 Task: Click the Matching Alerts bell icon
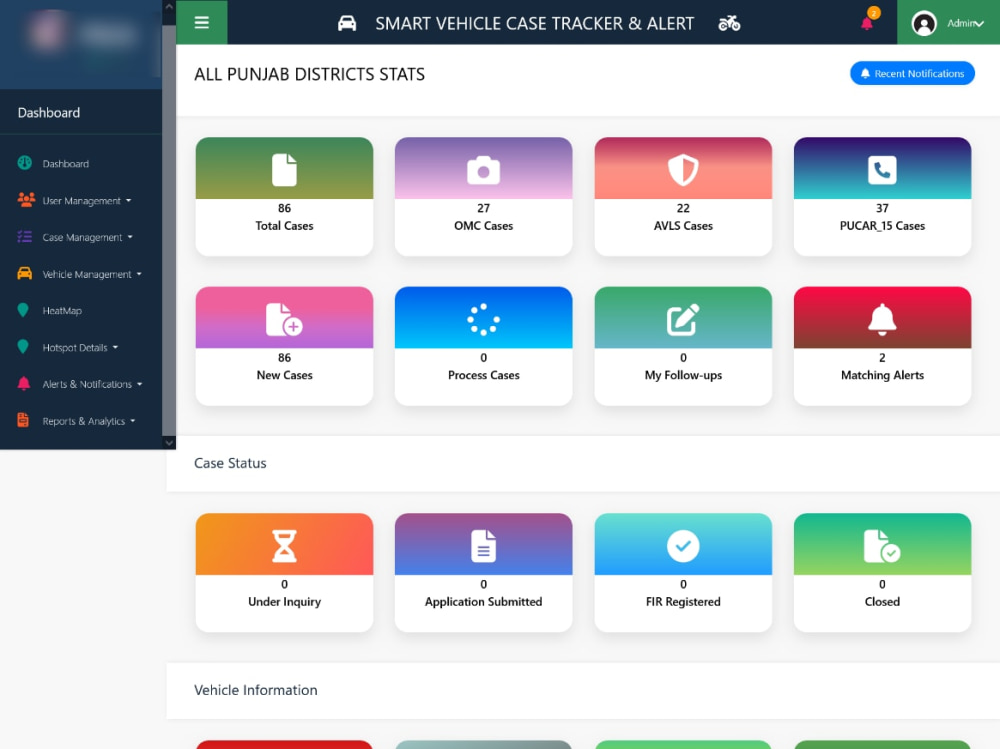pyautogui.click(x=882, y=319)
